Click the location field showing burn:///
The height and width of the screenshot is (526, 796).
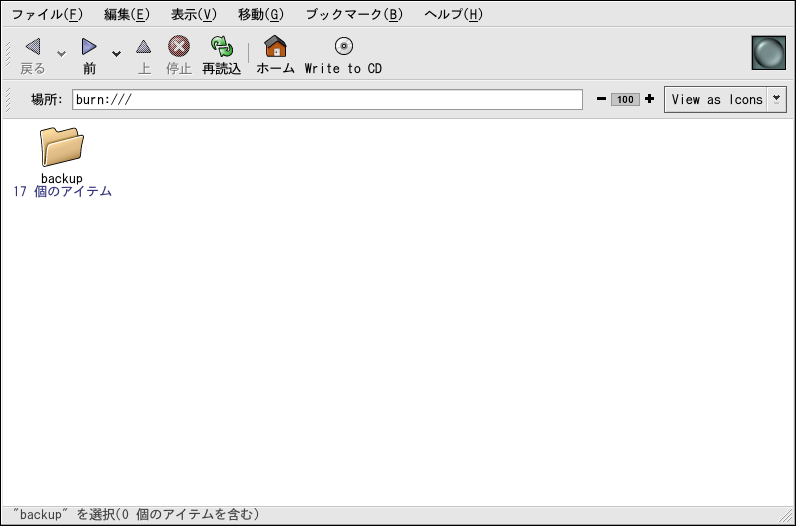tap(327, 100)
